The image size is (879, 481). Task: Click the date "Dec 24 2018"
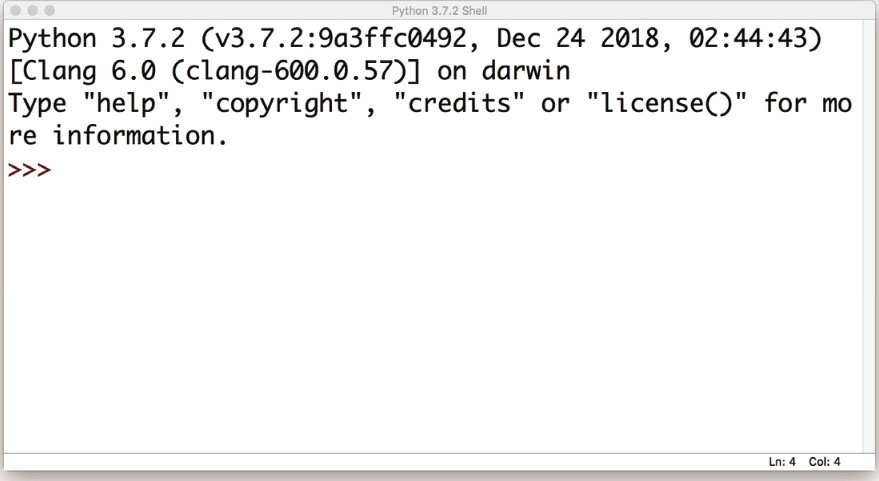coord(578,39)
